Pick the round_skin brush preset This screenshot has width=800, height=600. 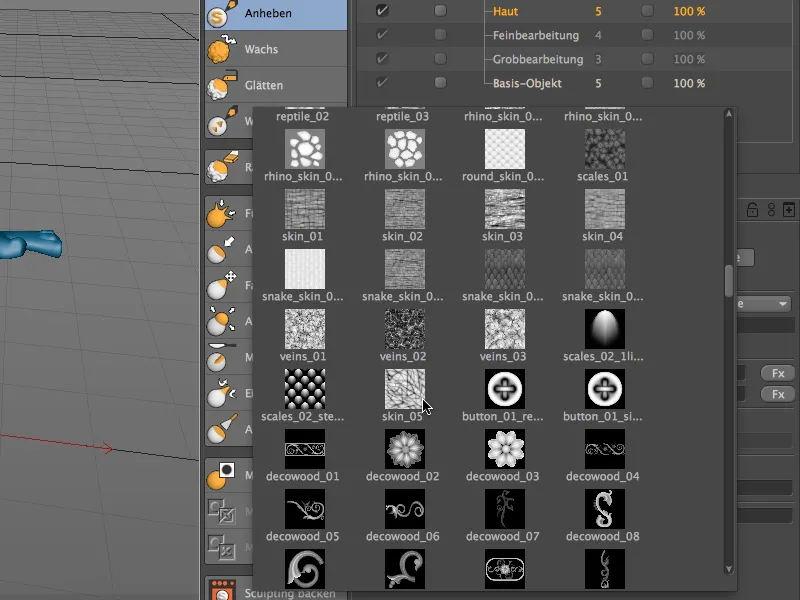point(505,148)
